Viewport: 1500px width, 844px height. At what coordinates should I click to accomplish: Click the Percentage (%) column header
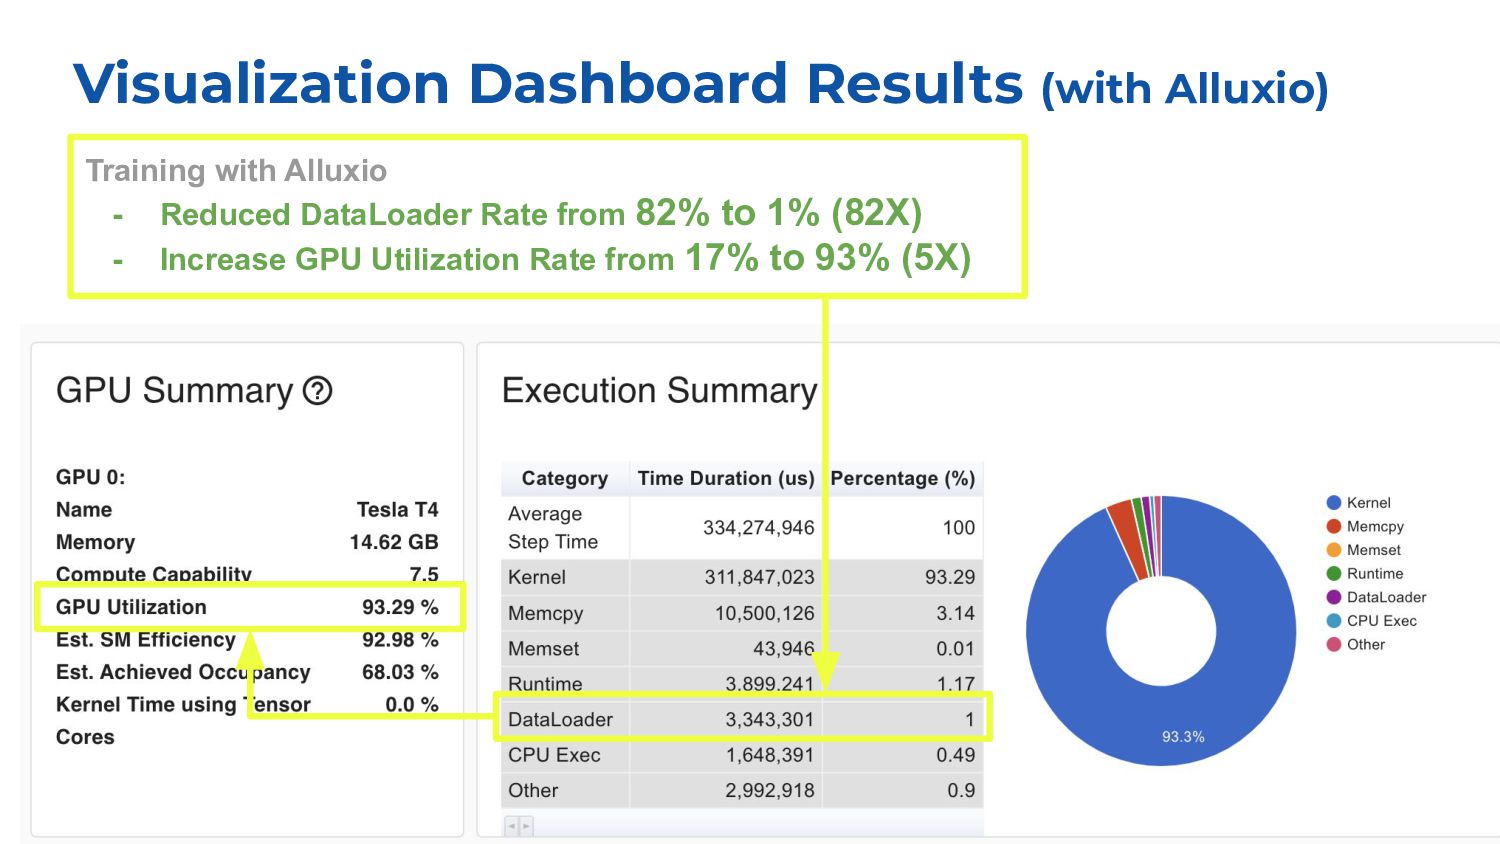point(903,479)
